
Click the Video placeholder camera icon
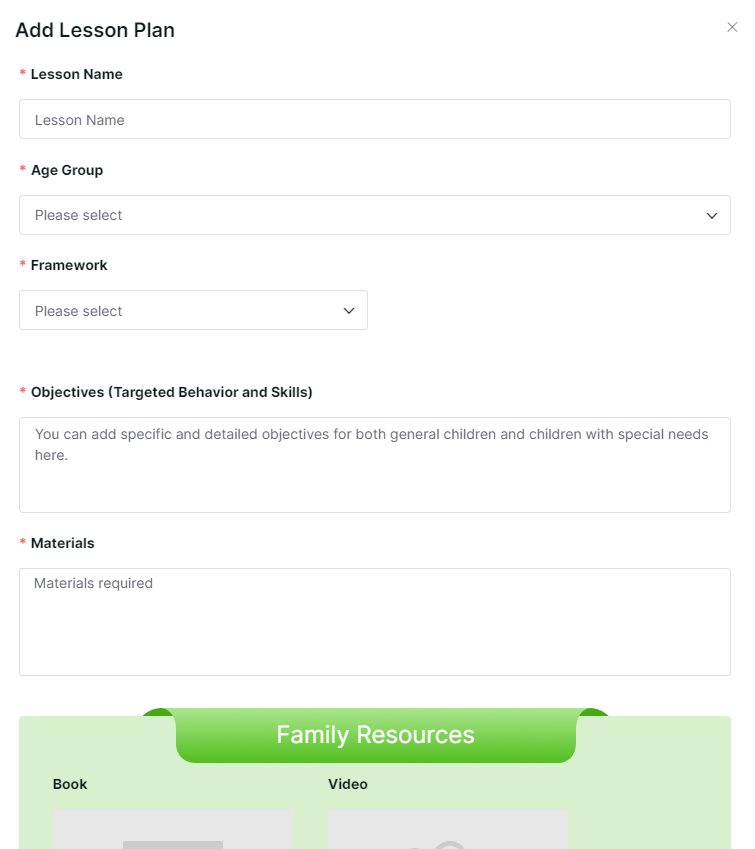(x=447, y=845)
